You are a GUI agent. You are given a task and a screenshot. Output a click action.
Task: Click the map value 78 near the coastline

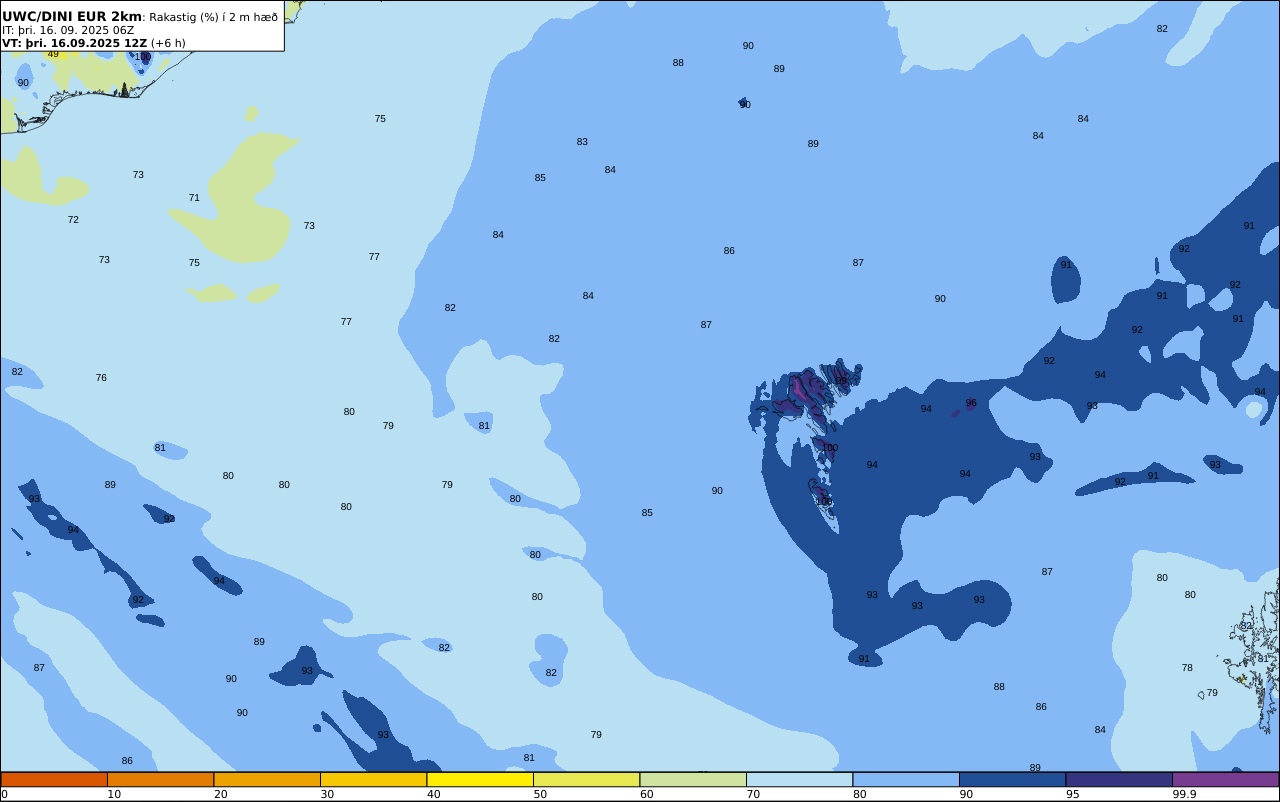point(1187,668)
